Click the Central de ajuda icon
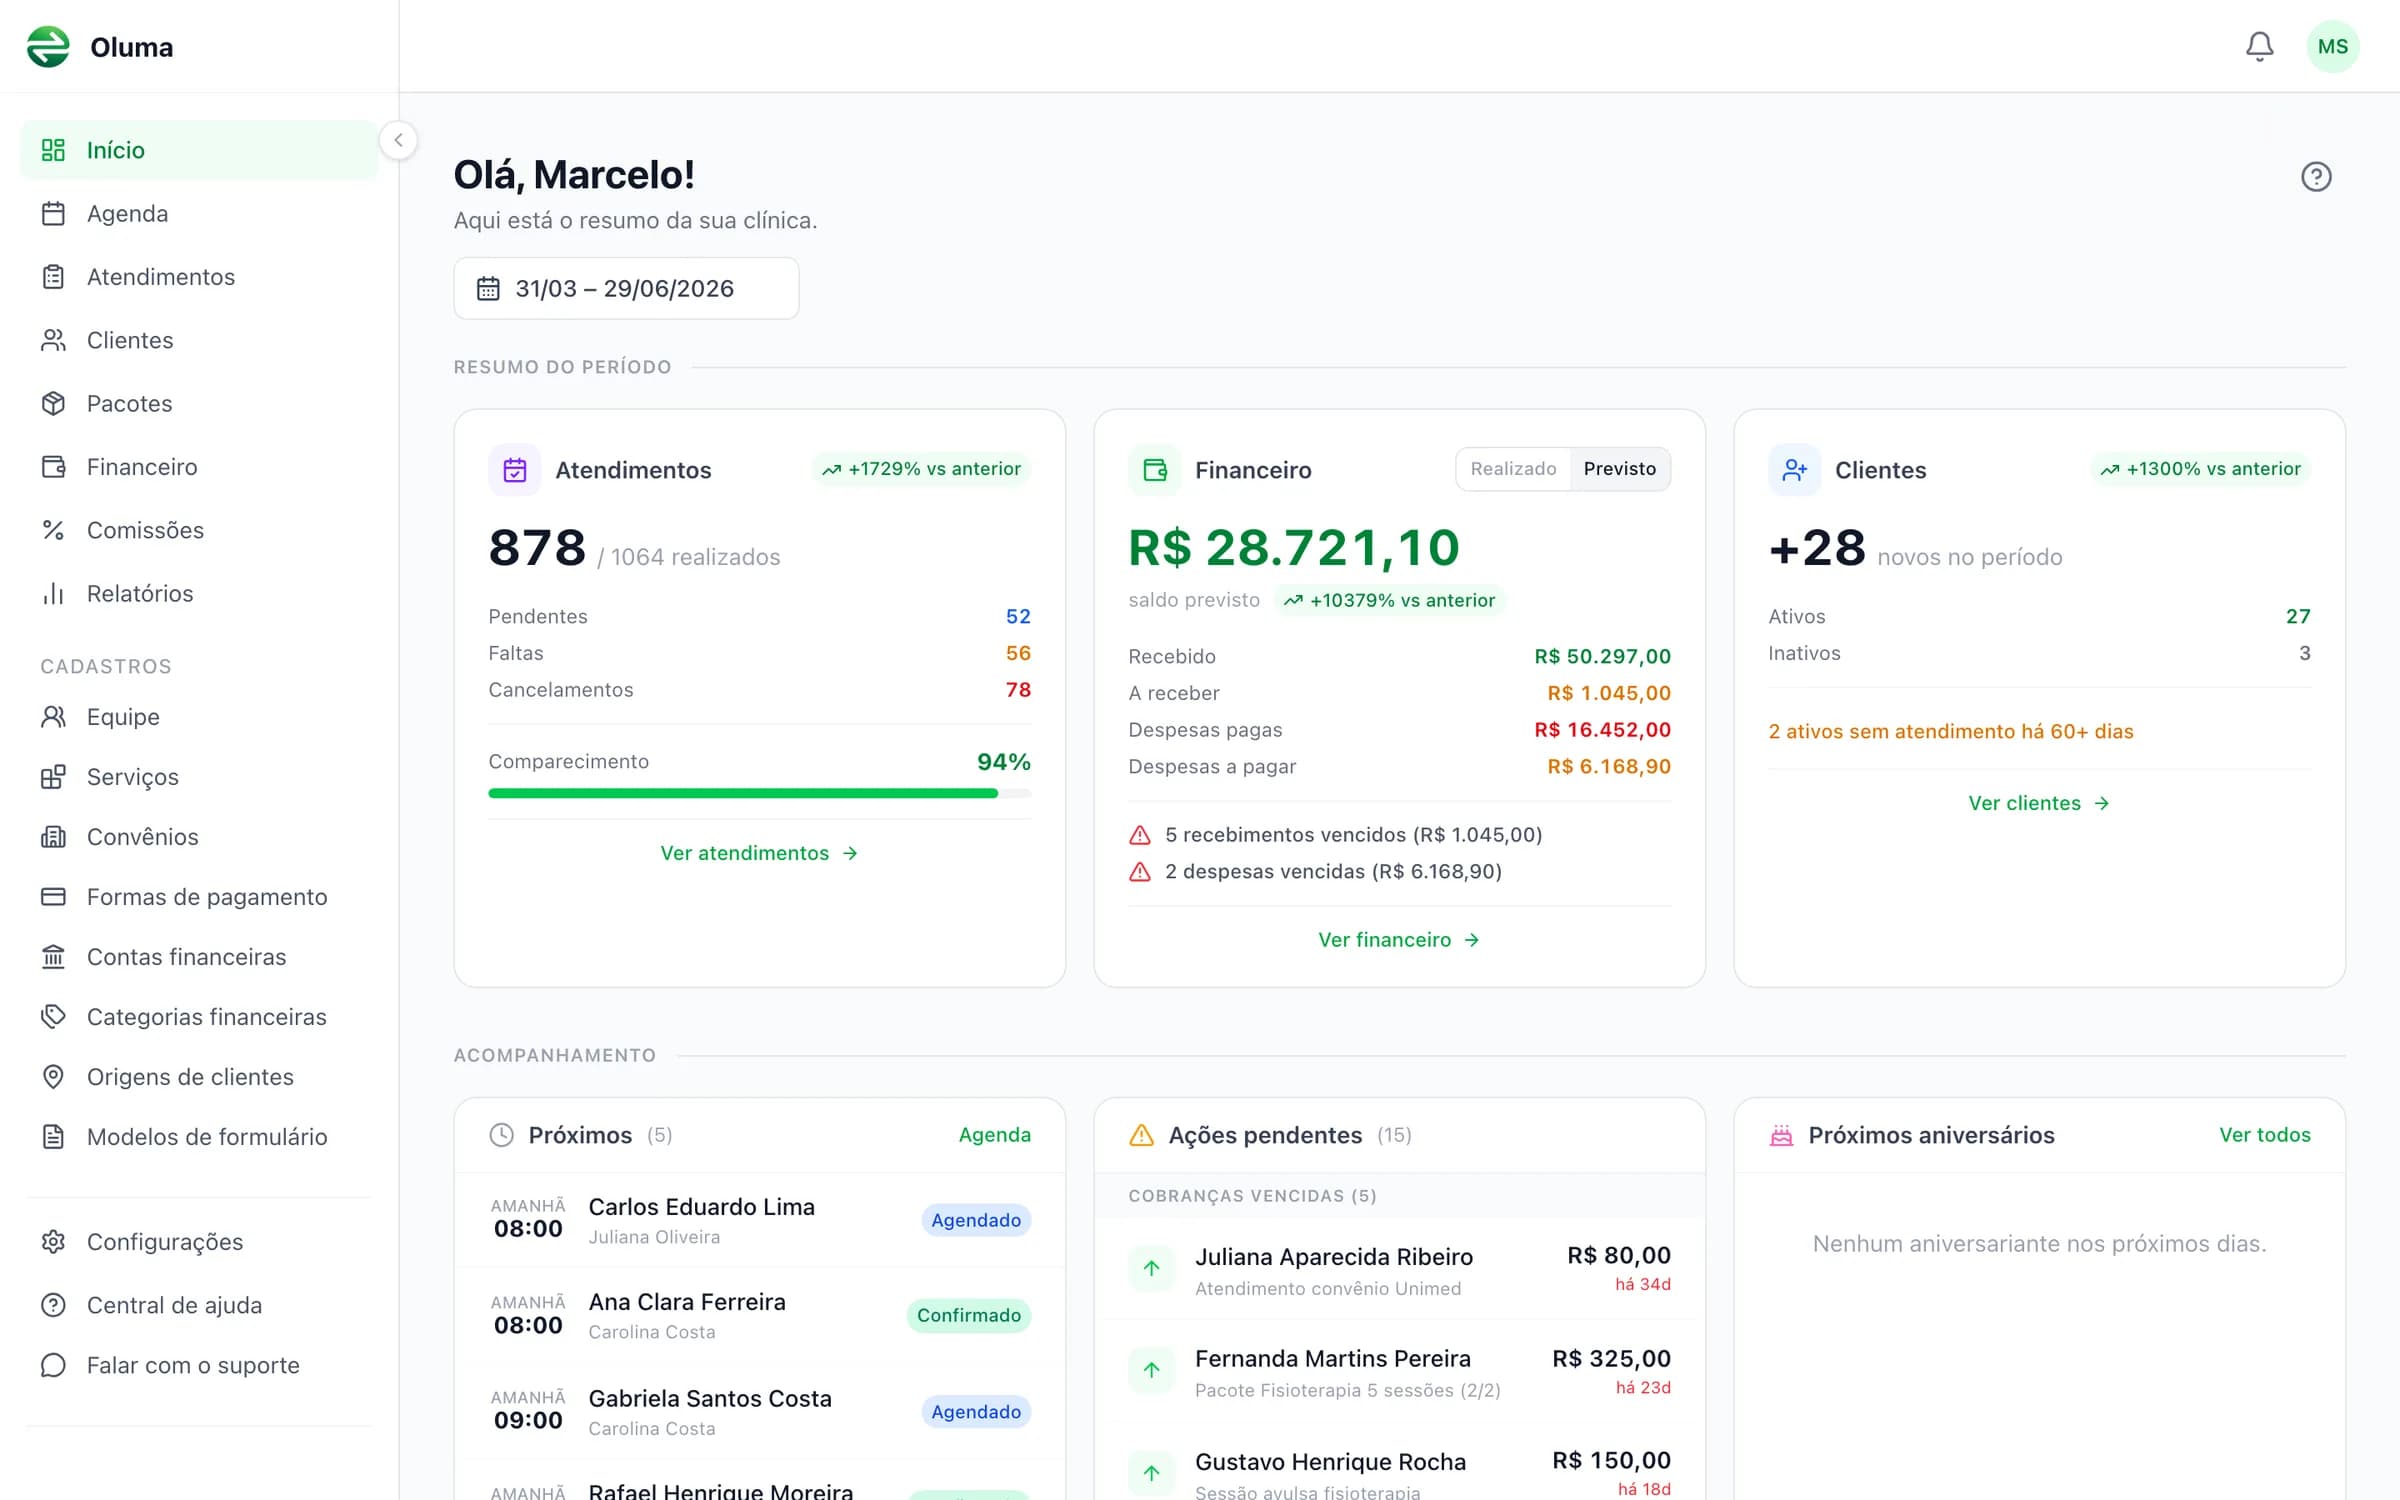Viewport: 2400px width, 1500px height. tap(53, 1305)
